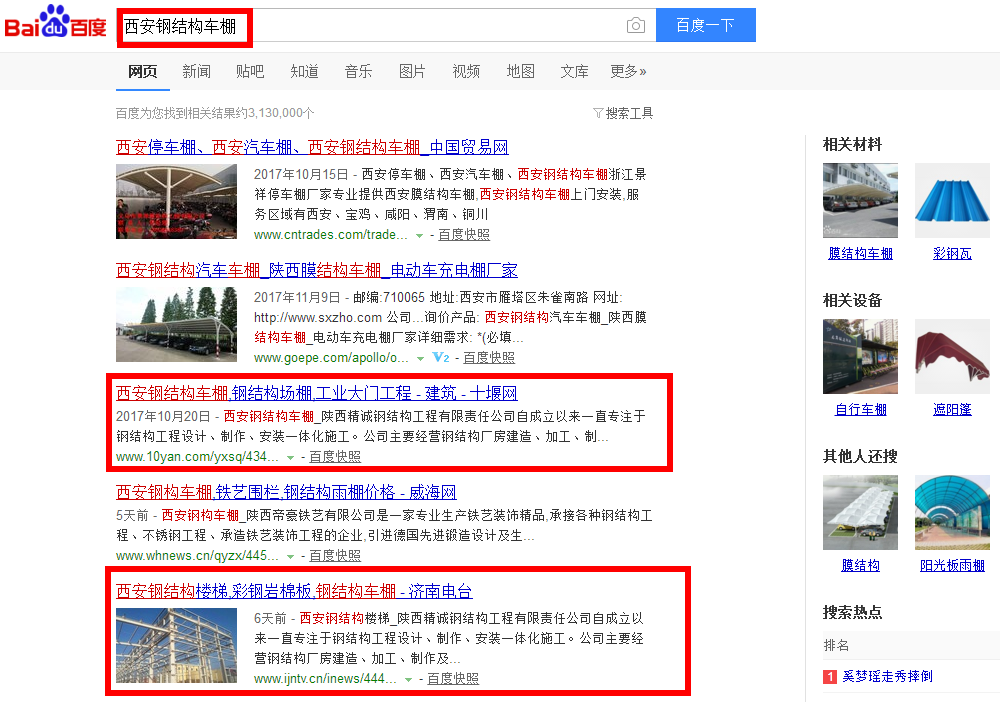Expand dropdown next to www.cntrades.com URL
This screenshot has height=702, width=1000.
coord(419,235)
